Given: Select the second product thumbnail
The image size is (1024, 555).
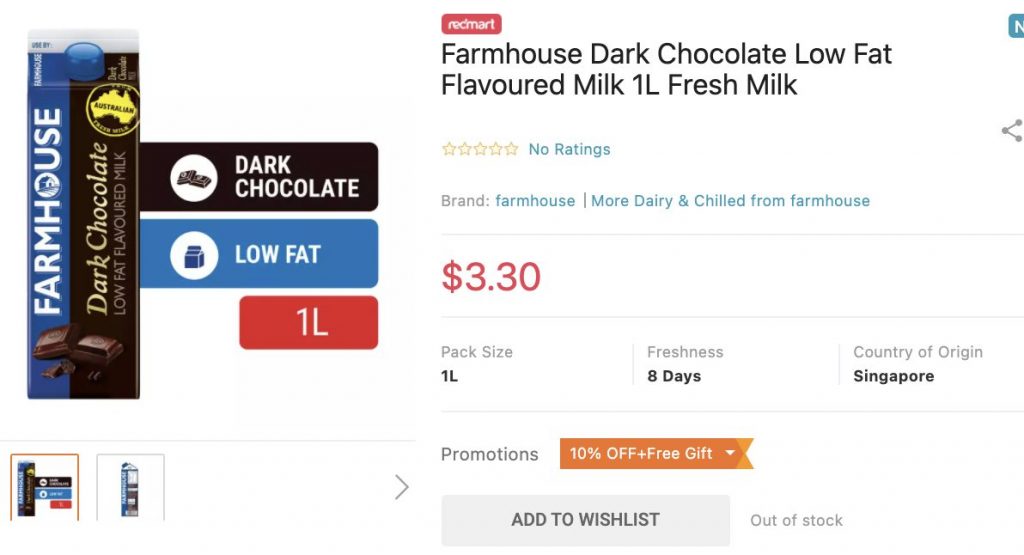Looking at the screenshot, I should tap(130, 487).
